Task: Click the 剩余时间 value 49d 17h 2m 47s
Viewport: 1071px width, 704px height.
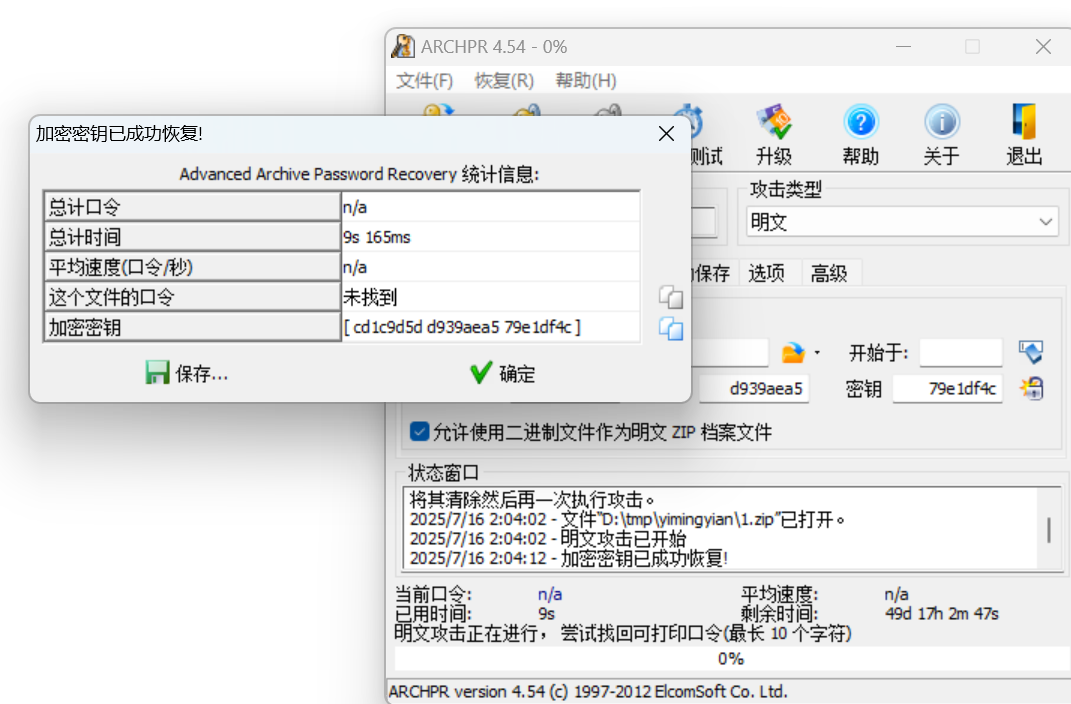Action: (942, 613)
